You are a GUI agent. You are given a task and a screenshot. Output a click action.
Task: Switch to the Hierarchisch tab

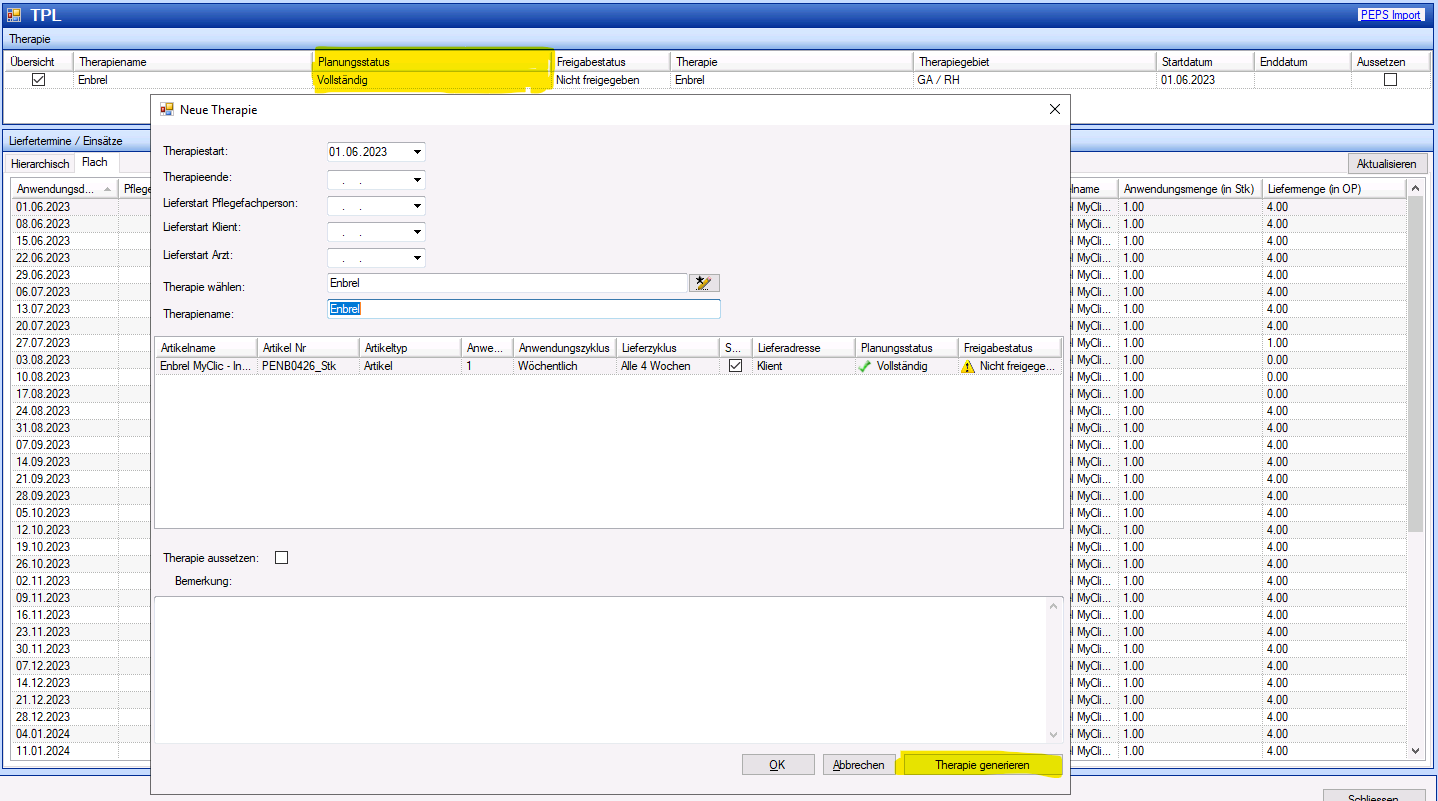[40, 163]
